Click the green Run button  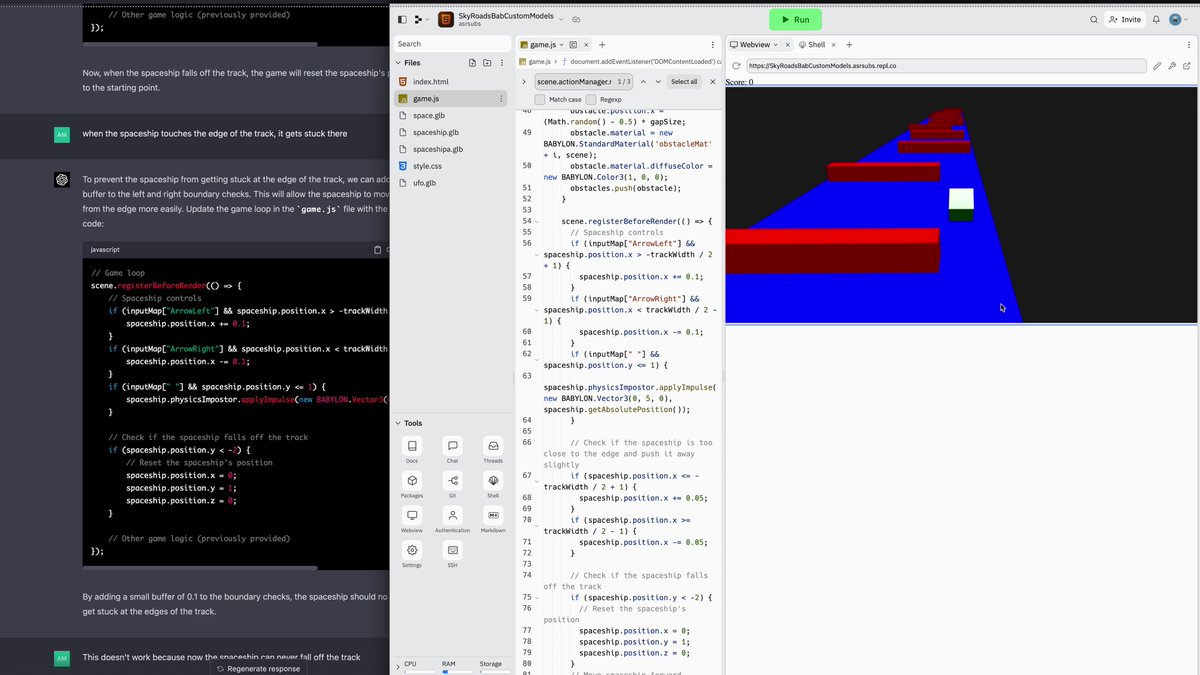coord(795,19)
